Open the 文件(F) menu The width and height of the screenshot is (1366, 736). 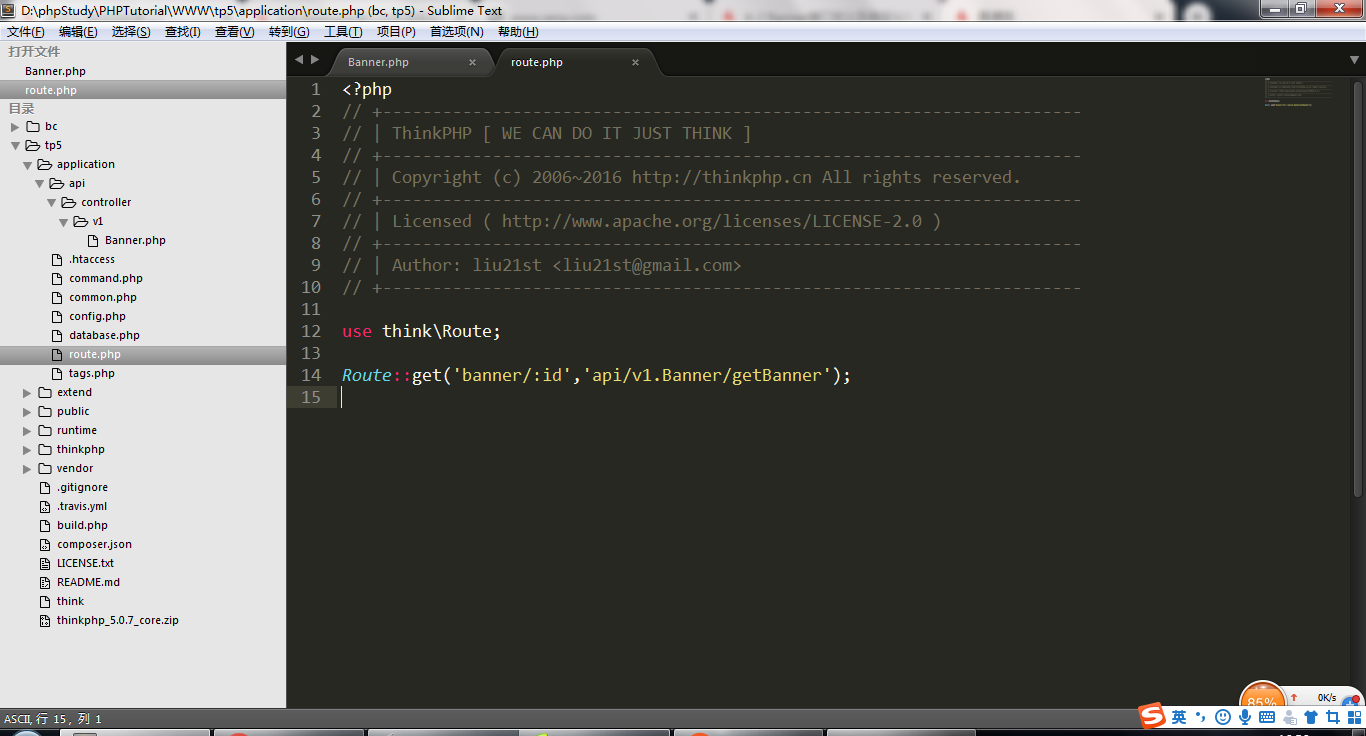(26, 32)
